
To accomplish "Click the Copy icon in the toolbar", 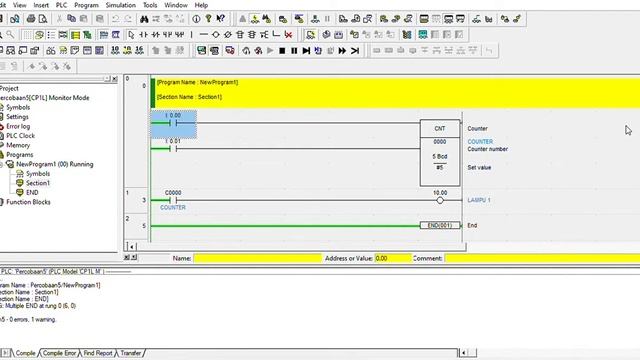I will [71, 19].
